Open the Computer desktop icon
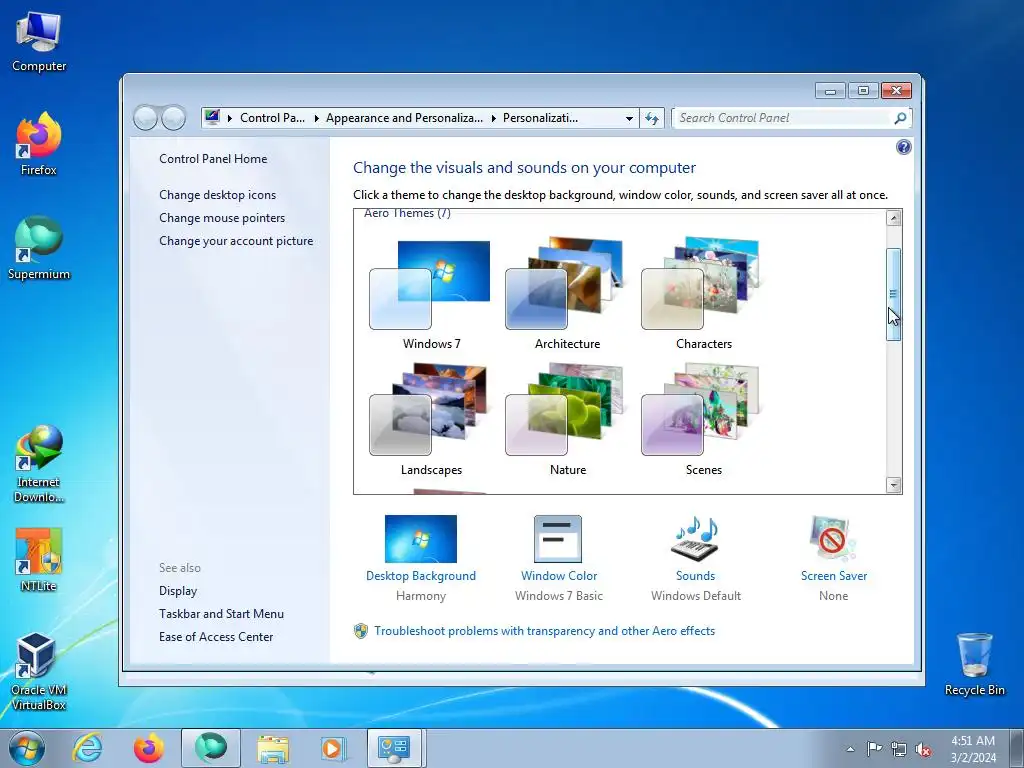The width and height of the screenshot is (1024, 768). [x=39, y=42]
